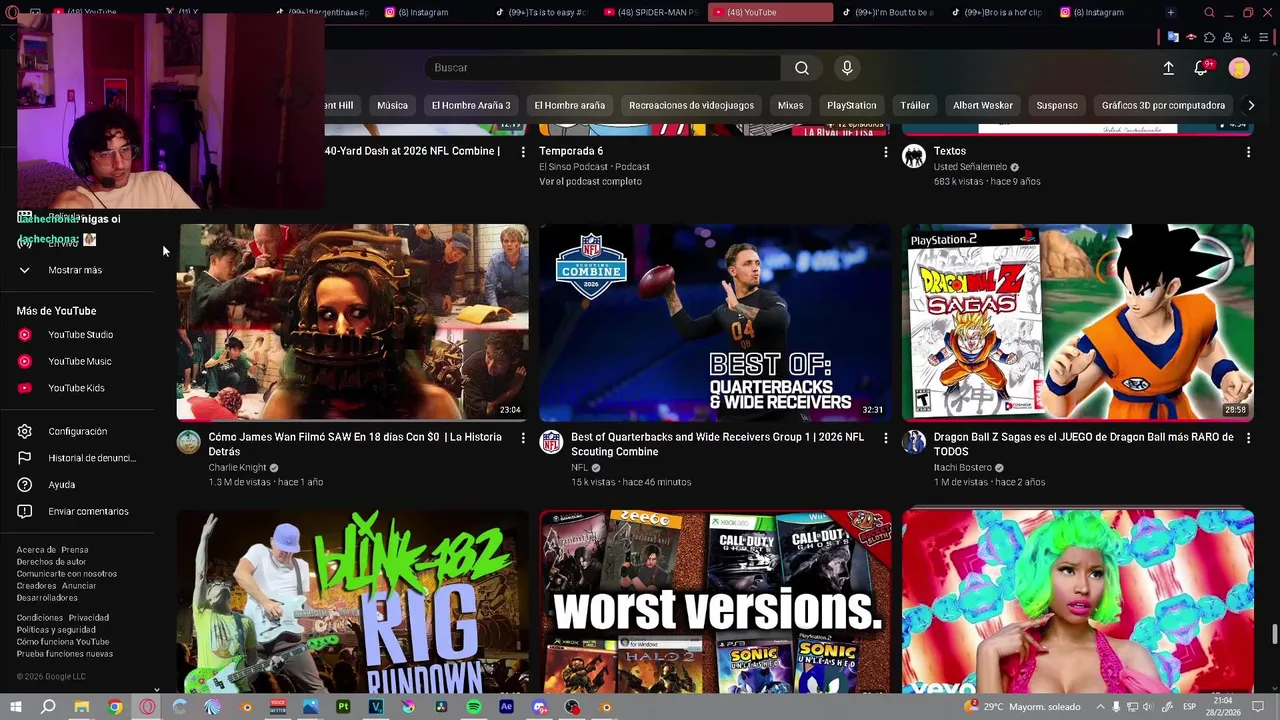The image size is (1280, 720).
Task: Open After Effects from taskbar
Action: point(506,707)
